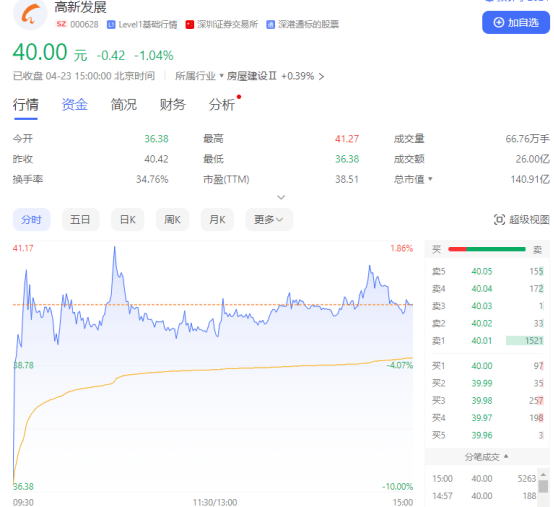Add stock via 加自选 button

(515, 23)
